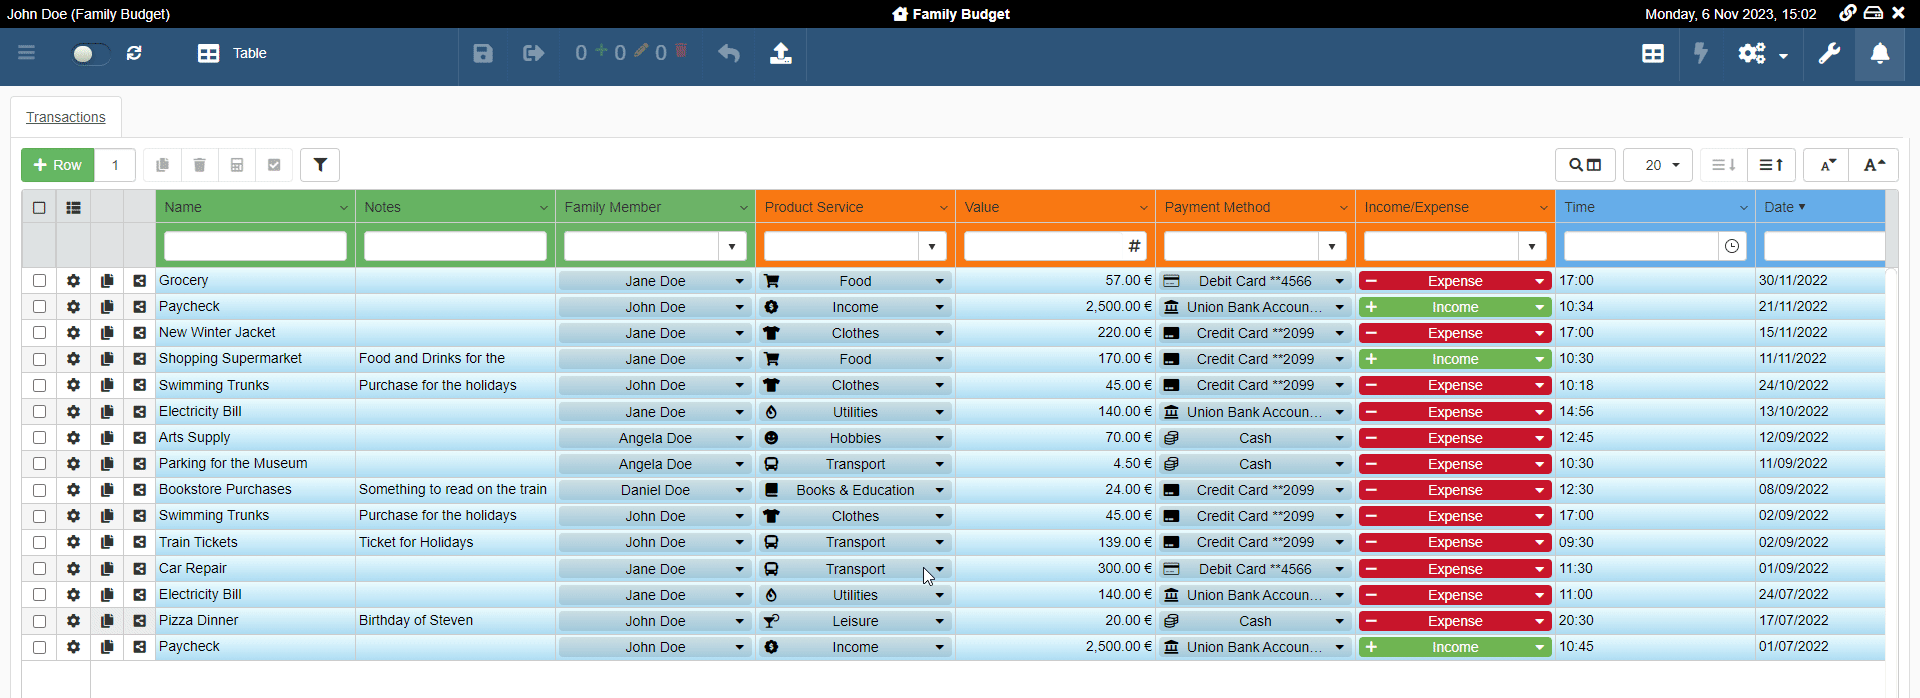Toggle the switch in top toolbar

tap(90, 54)
